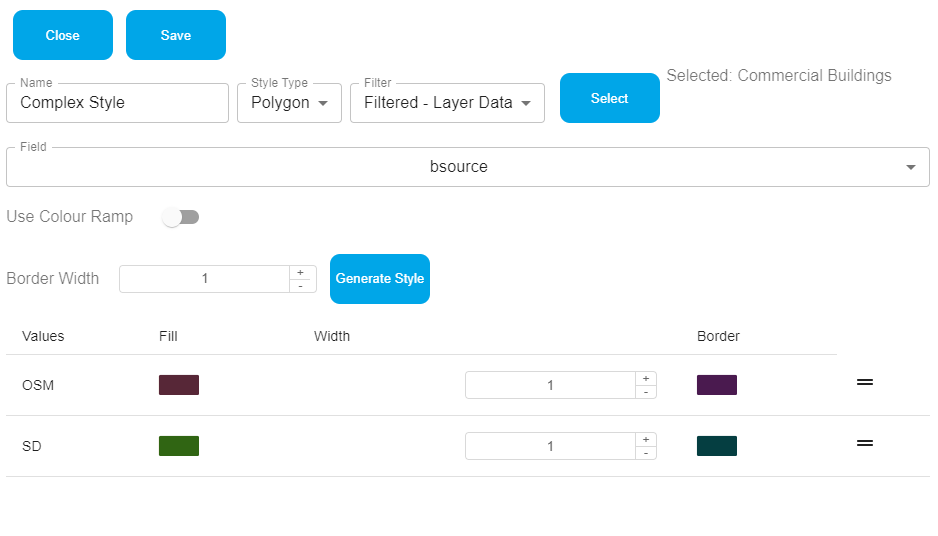Decrease Border Width with minus stepper

pyautogui.click(x=302, y=286)
